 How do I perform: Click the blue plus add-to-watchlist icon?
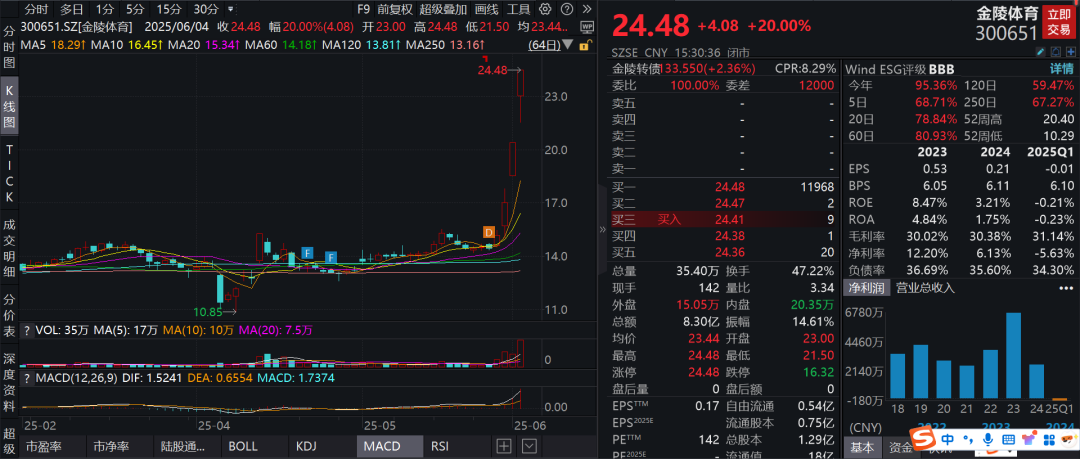coord(1069,52)
